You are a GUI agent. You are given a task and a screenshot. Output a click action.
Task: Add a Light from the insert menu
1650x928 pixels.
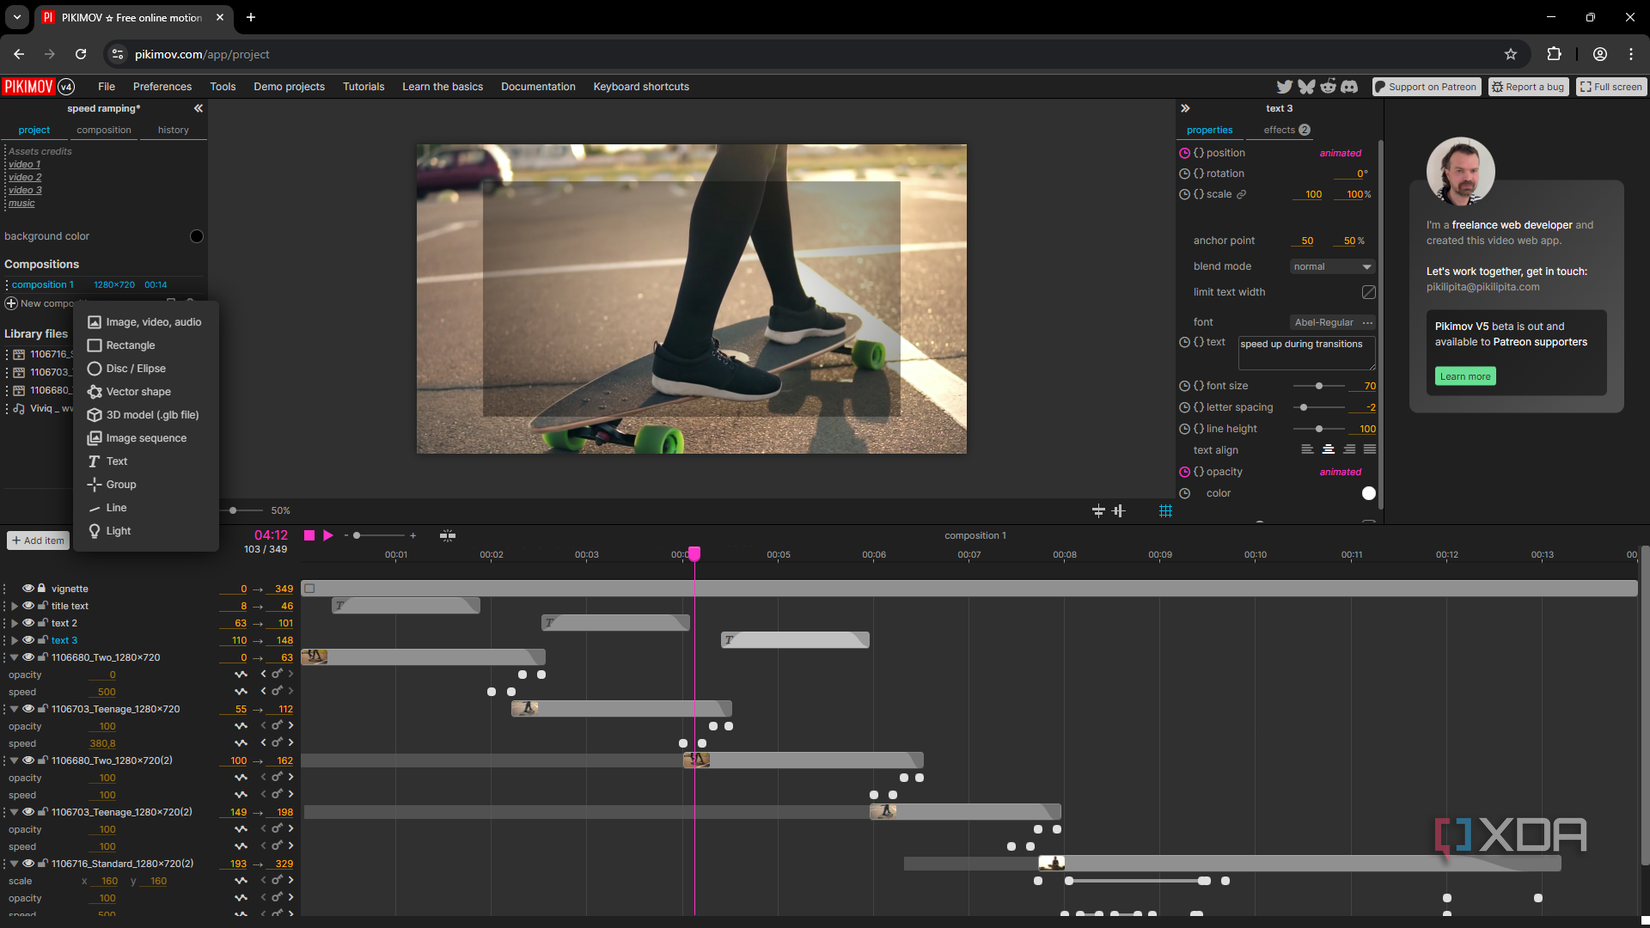[118, 531]
